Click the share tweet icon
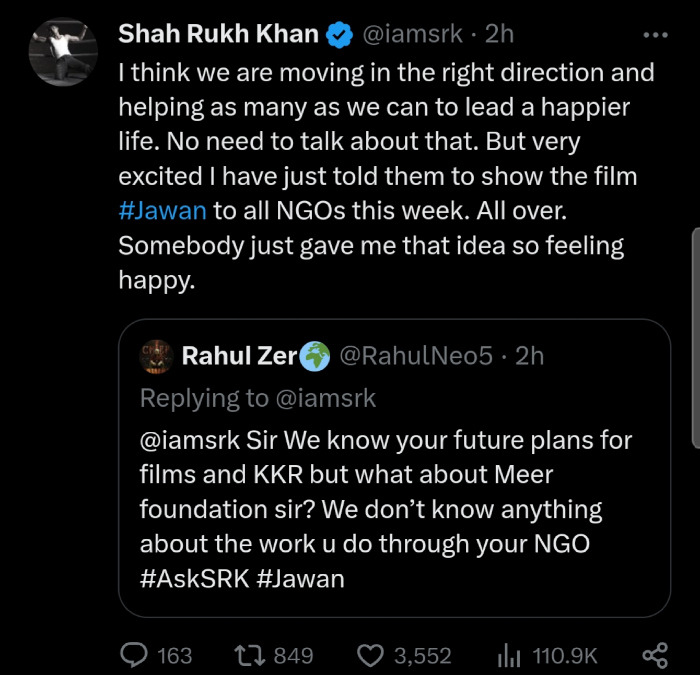Image resolution: width=700 pixels, height=675 pixels. pos(654,655)
